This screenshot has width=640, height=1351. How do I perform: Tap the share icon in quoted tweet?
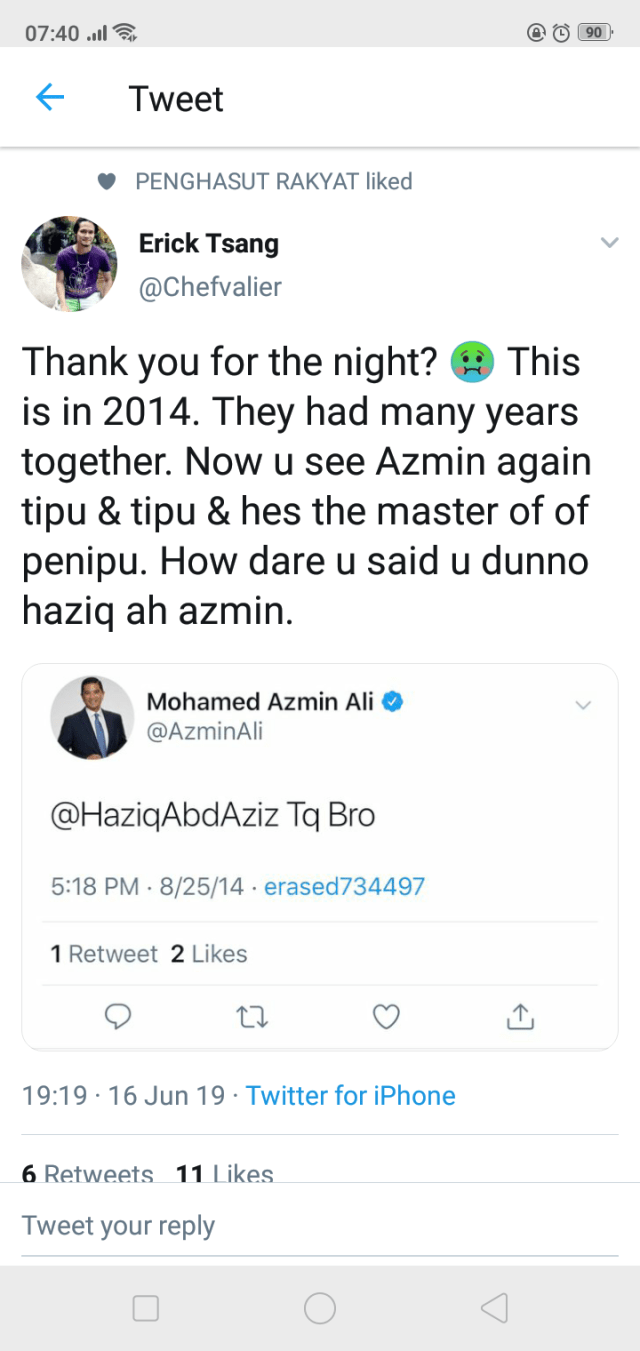(x=520, y=1017)
